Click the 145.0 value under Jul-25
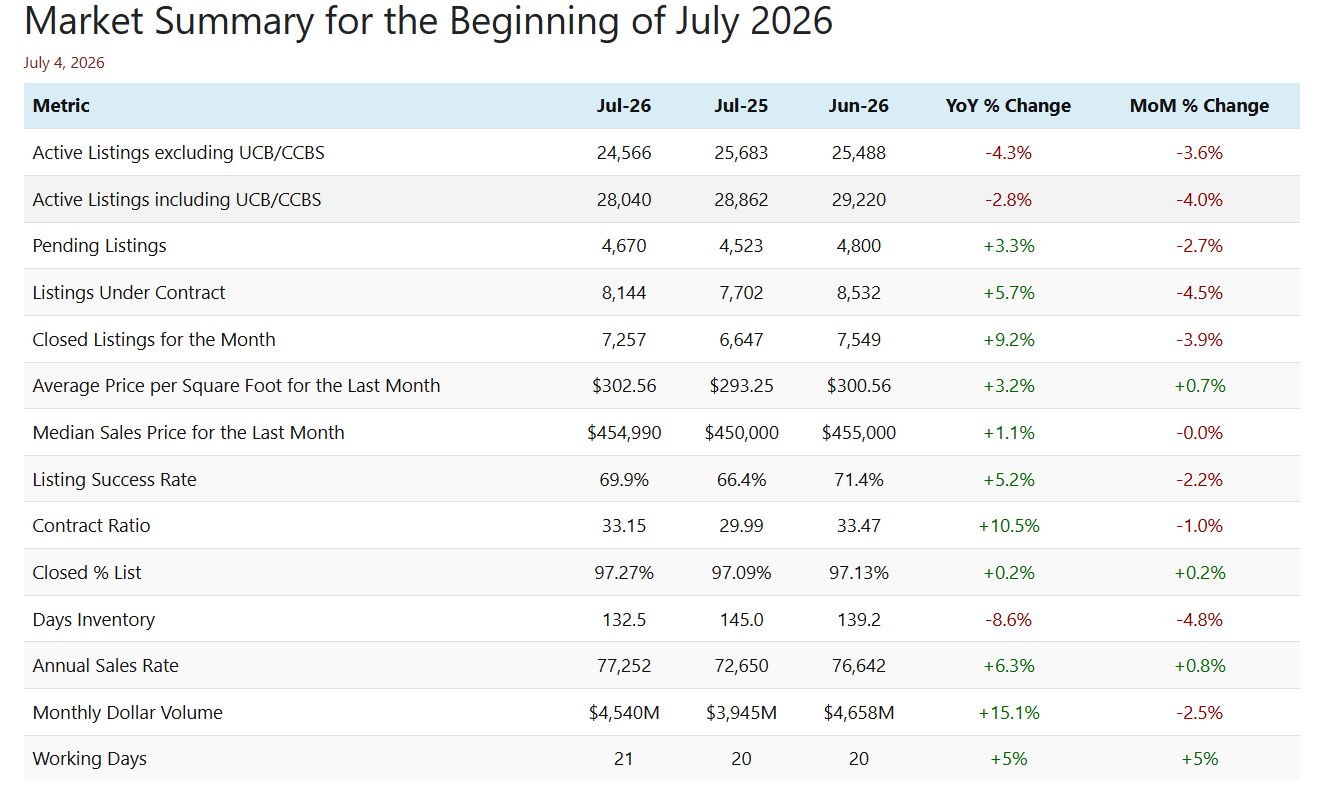 [x=742, y=620]
